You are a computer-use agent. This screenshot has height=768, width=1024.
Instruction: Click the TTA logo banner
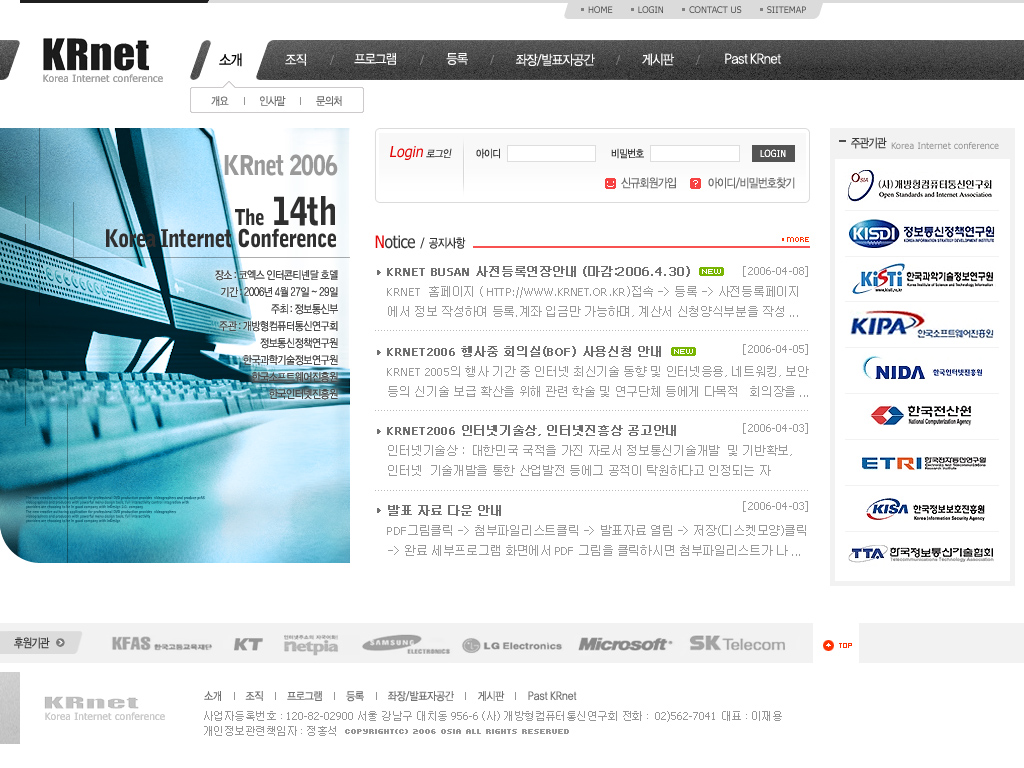click(x=921, y=554)
